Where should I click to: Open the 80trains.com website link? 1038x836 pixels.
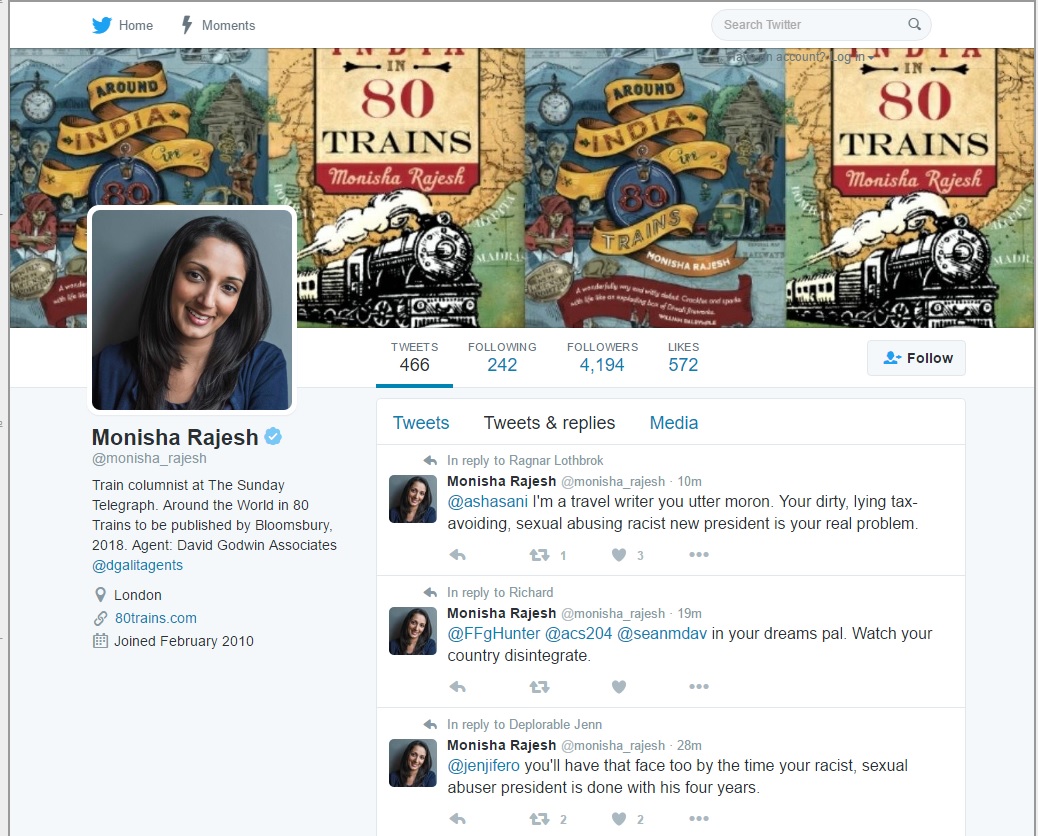click(x=156, y=618)
